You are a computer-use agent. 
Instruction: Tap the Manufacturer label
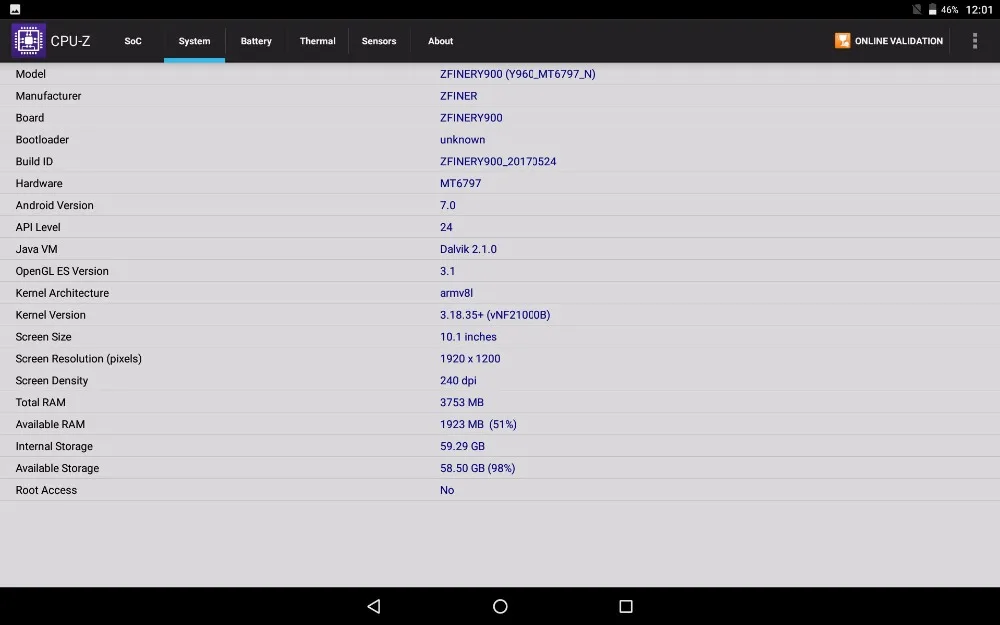pyautogui.click(x=48, y=96)
